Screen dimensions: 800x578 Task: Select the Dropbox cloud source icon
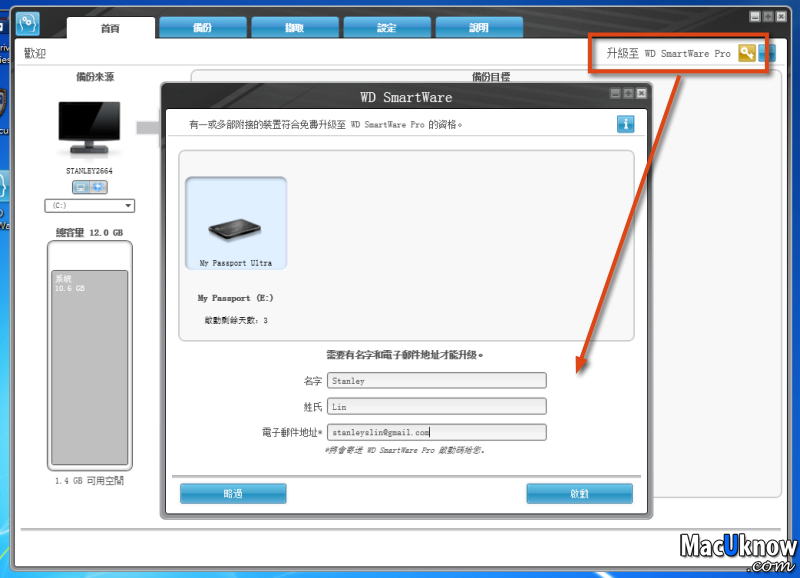(x=98, y=187)
